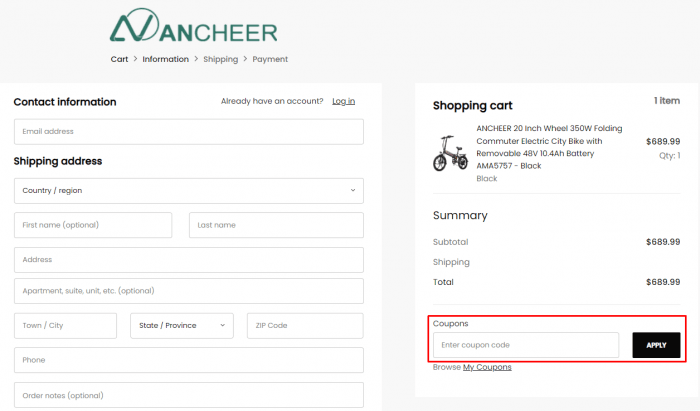Click the APPLY coupon button
Viewport: 700px width, 411px height.
[x=656, y=345]
